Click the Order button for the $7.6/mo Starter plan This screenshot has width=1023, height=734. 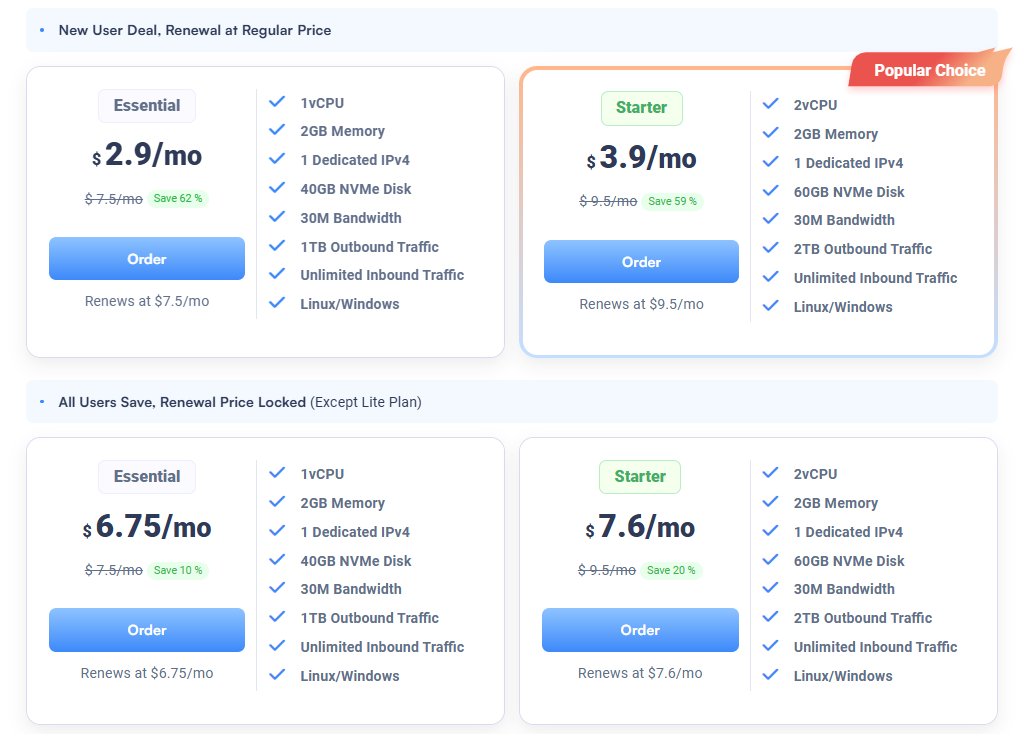640,630
